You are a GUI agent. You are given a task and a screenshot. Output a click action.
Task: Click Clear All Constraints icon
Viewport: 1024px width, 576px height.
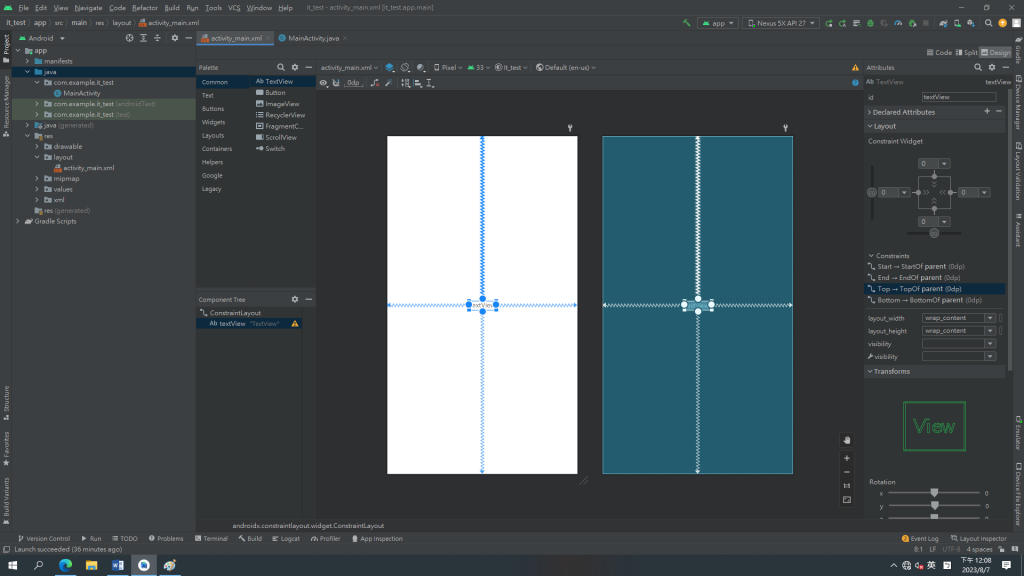coord(374,83)
